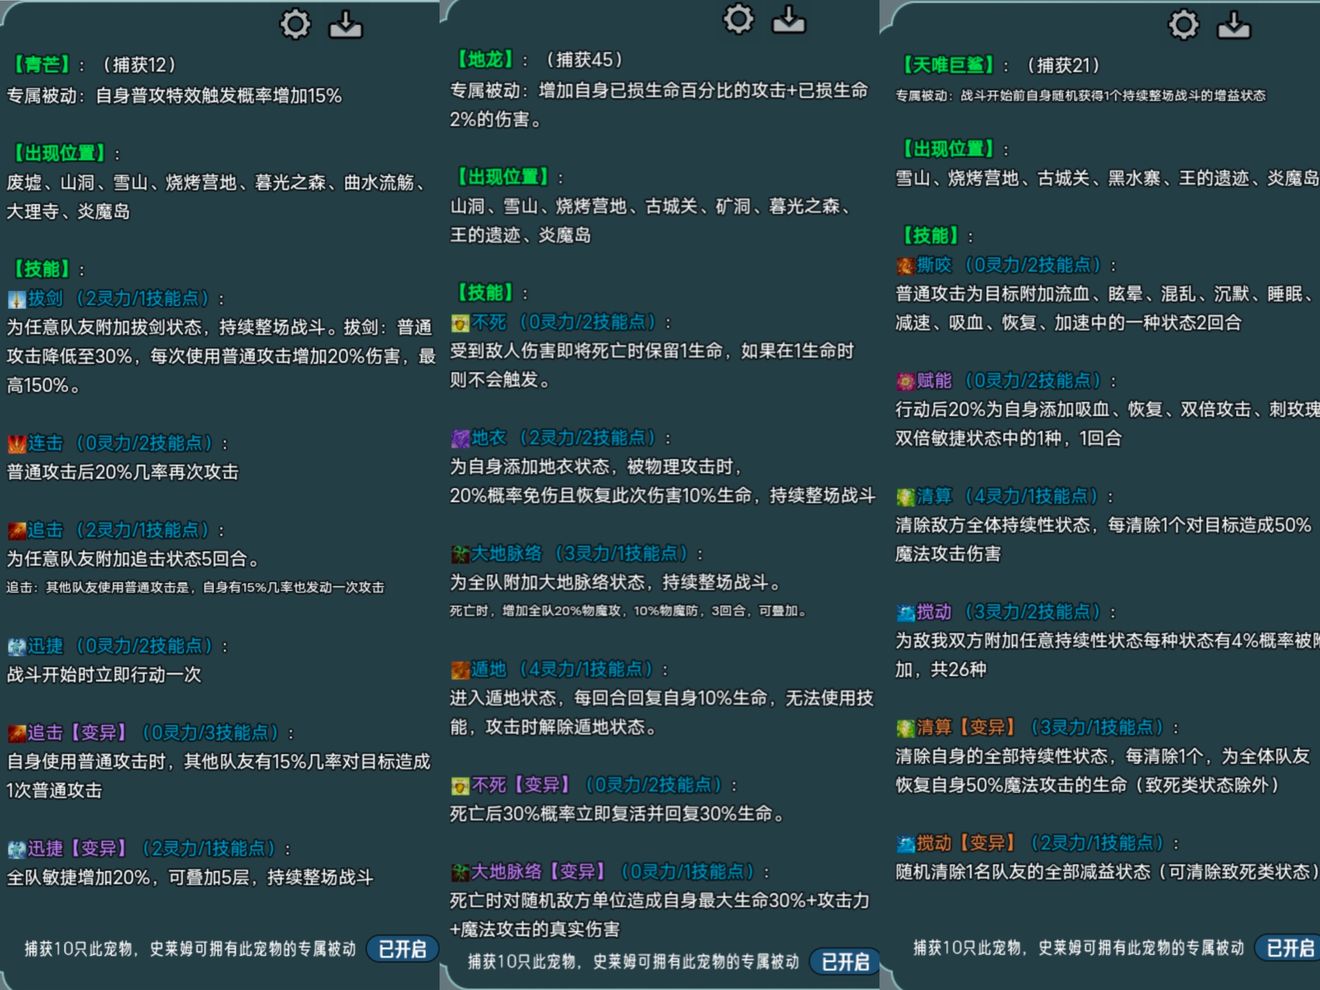Open the gear settings in the 地龙 panel
Screen dimensions: 1320x990
click(738, 19)
